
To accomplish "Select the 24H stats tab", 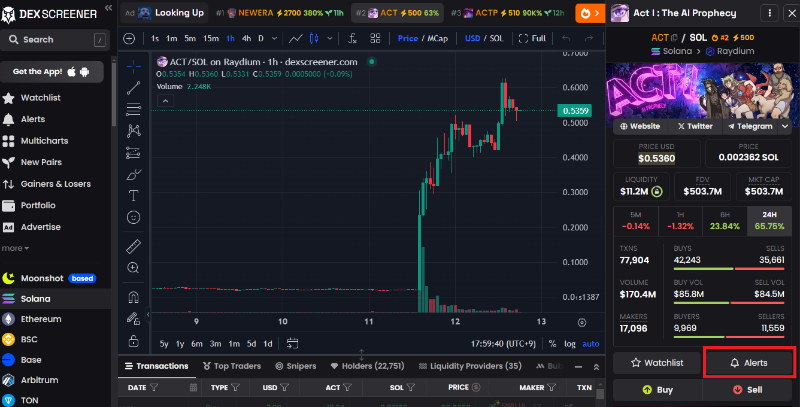I will pos(769,221).
